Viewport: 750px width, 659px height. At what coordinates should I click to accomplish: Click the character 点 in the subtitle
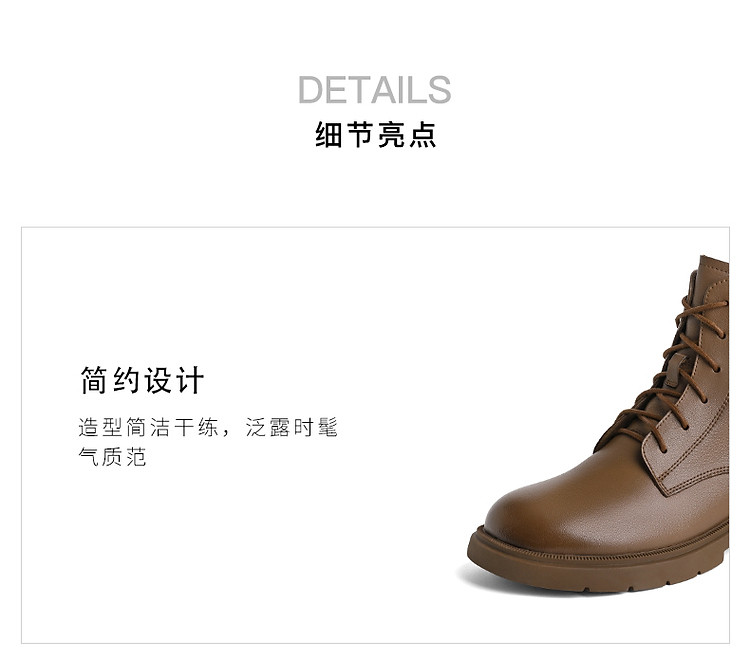point(423,134)
